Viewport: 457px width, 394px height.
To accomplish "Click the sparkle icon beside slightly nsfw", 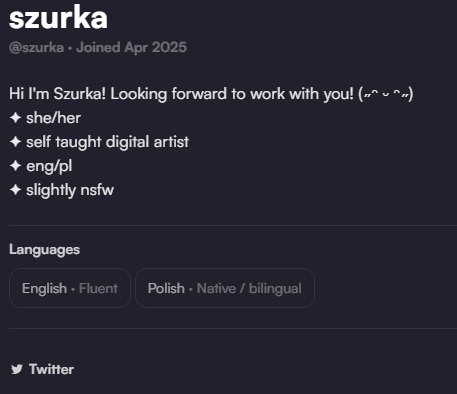I will point(15,190).
